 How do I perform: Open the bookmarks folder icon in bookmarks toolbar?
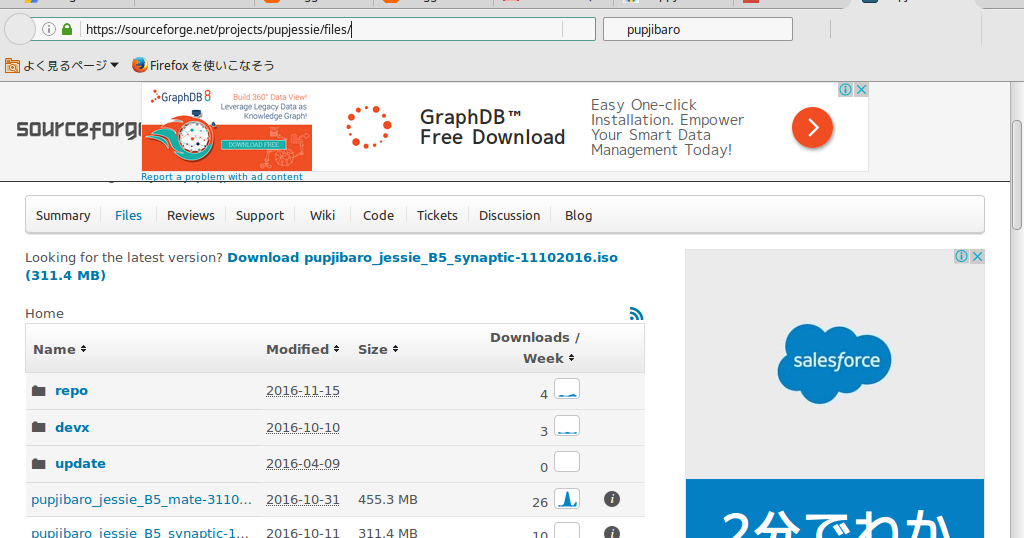[x=12, y=65]
